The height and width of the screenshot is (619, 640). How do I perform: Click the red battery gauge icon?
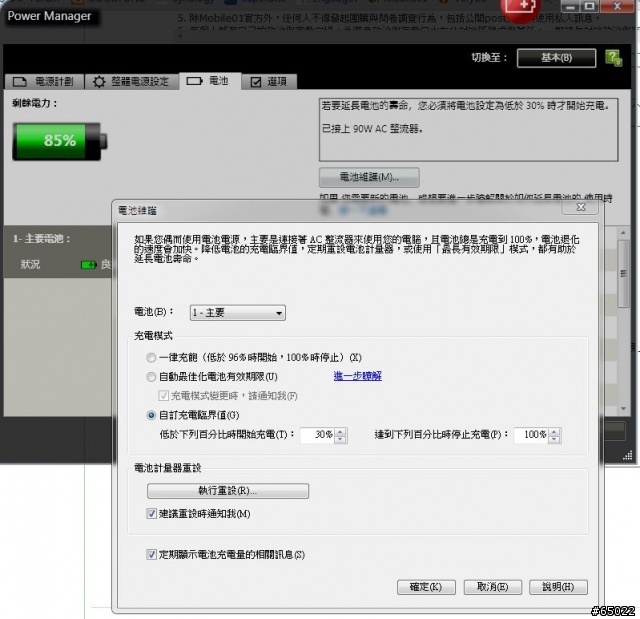coord(521,9)
